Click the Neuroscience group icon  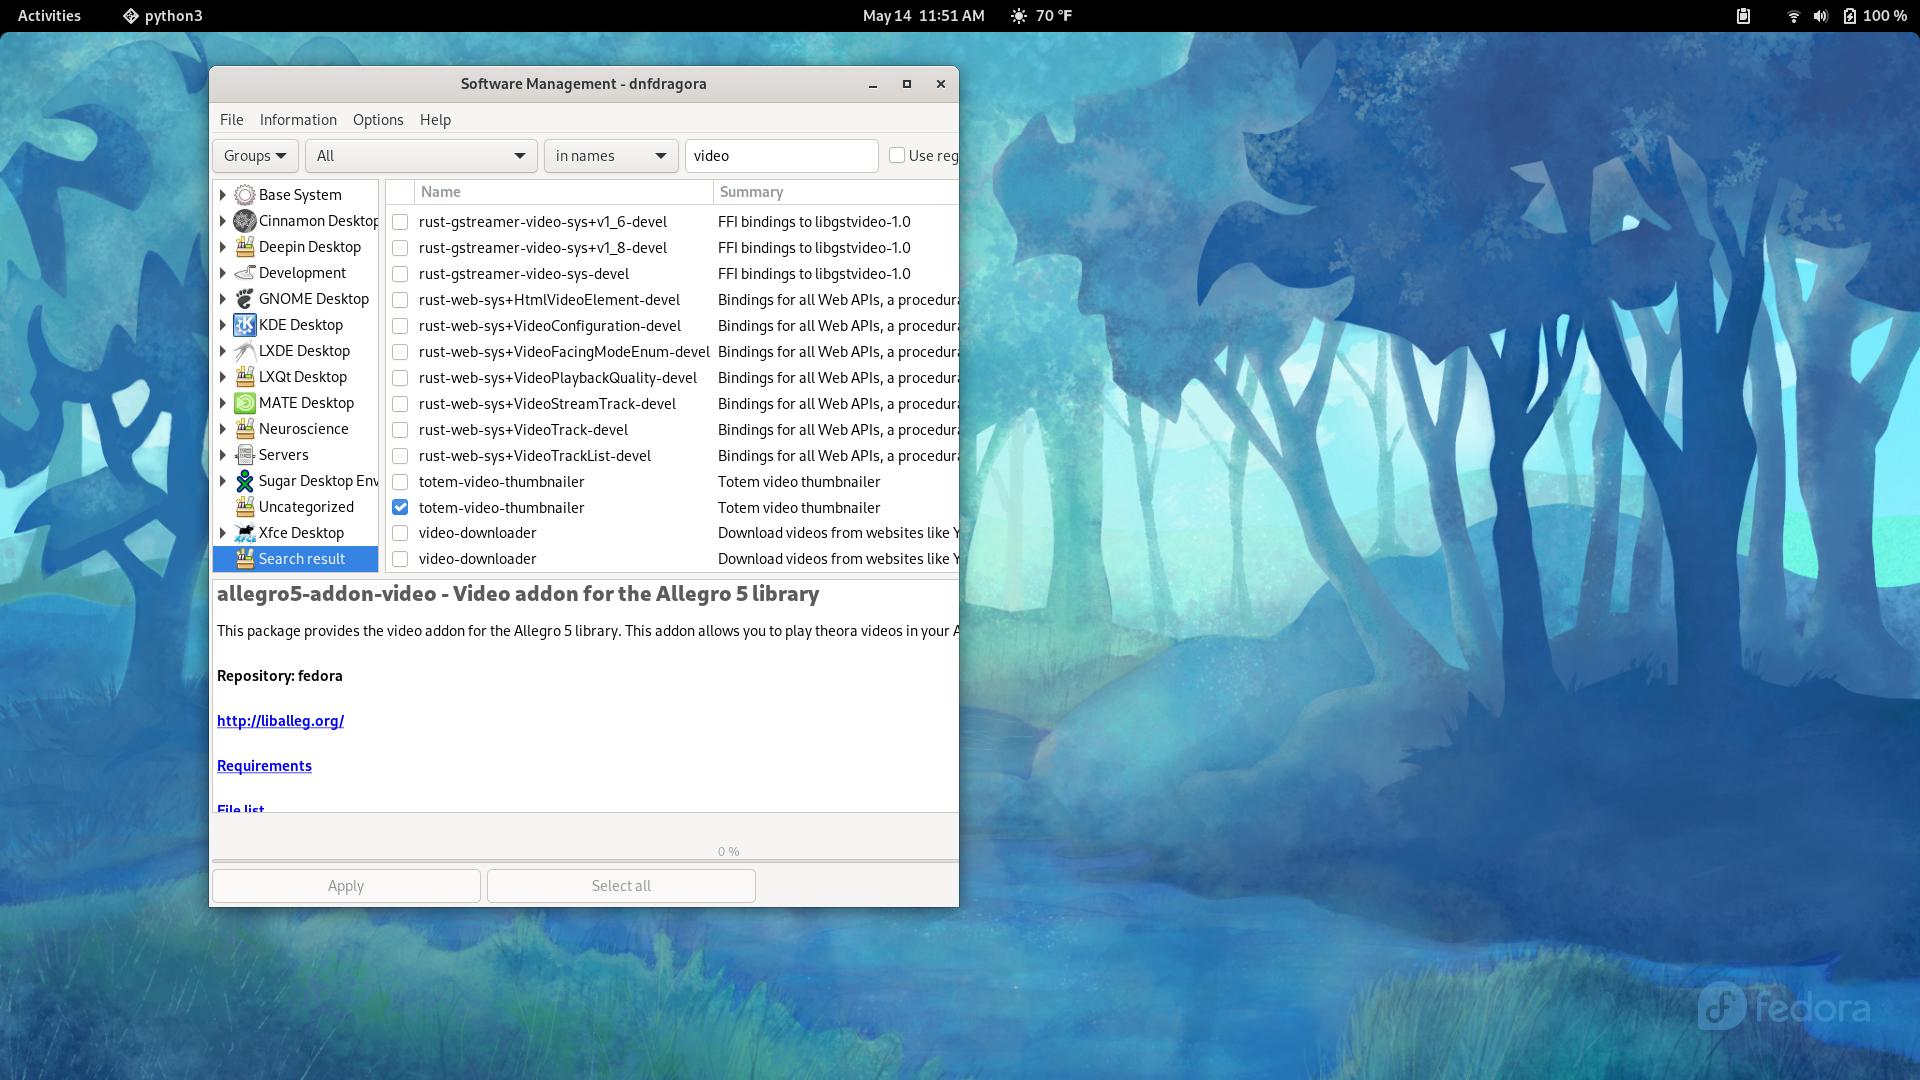245,429
